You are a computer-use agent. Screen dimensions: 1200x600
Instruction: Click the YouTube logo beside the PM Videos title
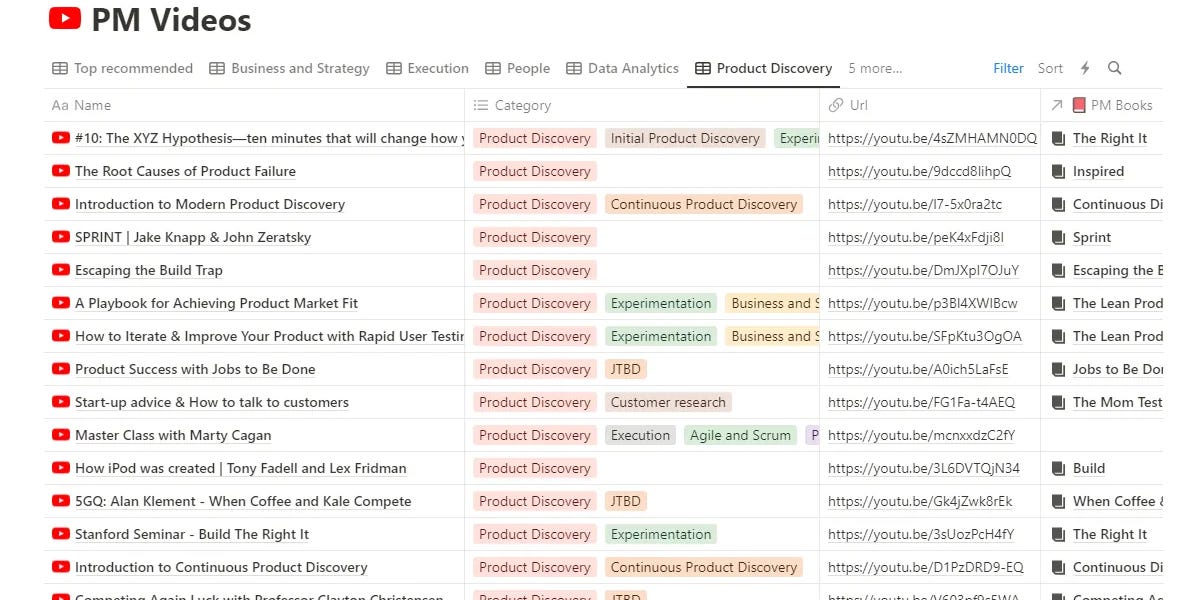tap(64, 18)
